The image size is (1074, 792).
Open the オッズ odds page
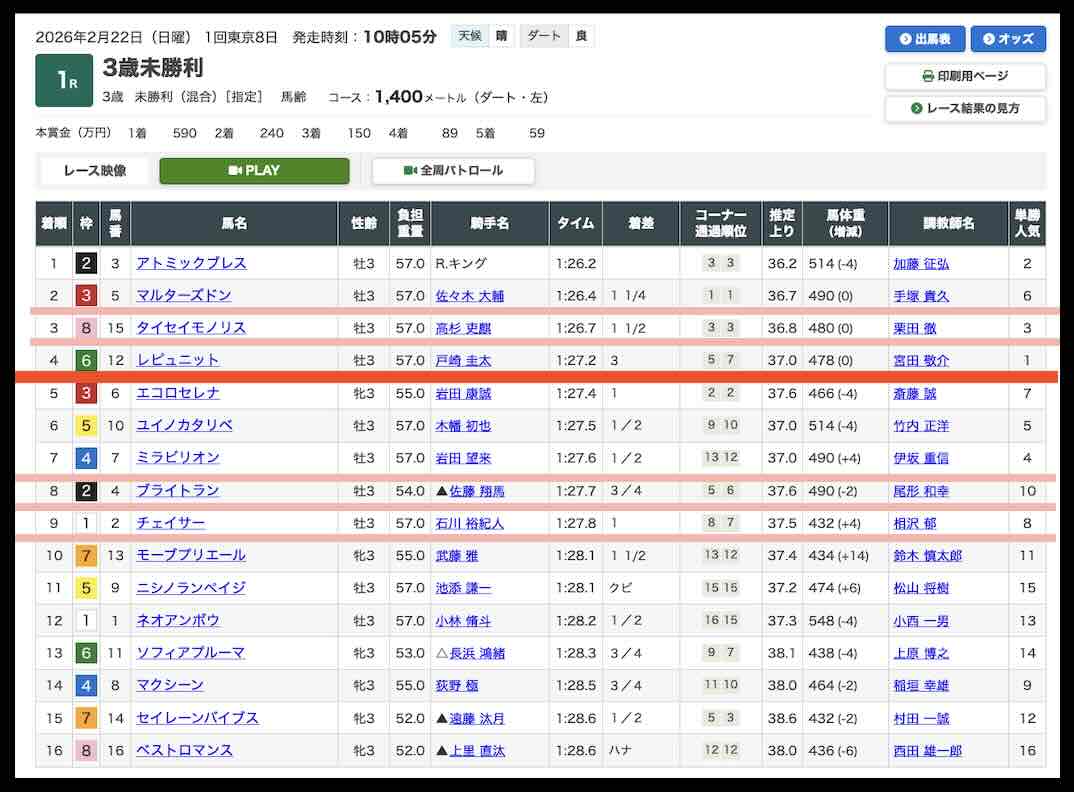pos(1008,39)
